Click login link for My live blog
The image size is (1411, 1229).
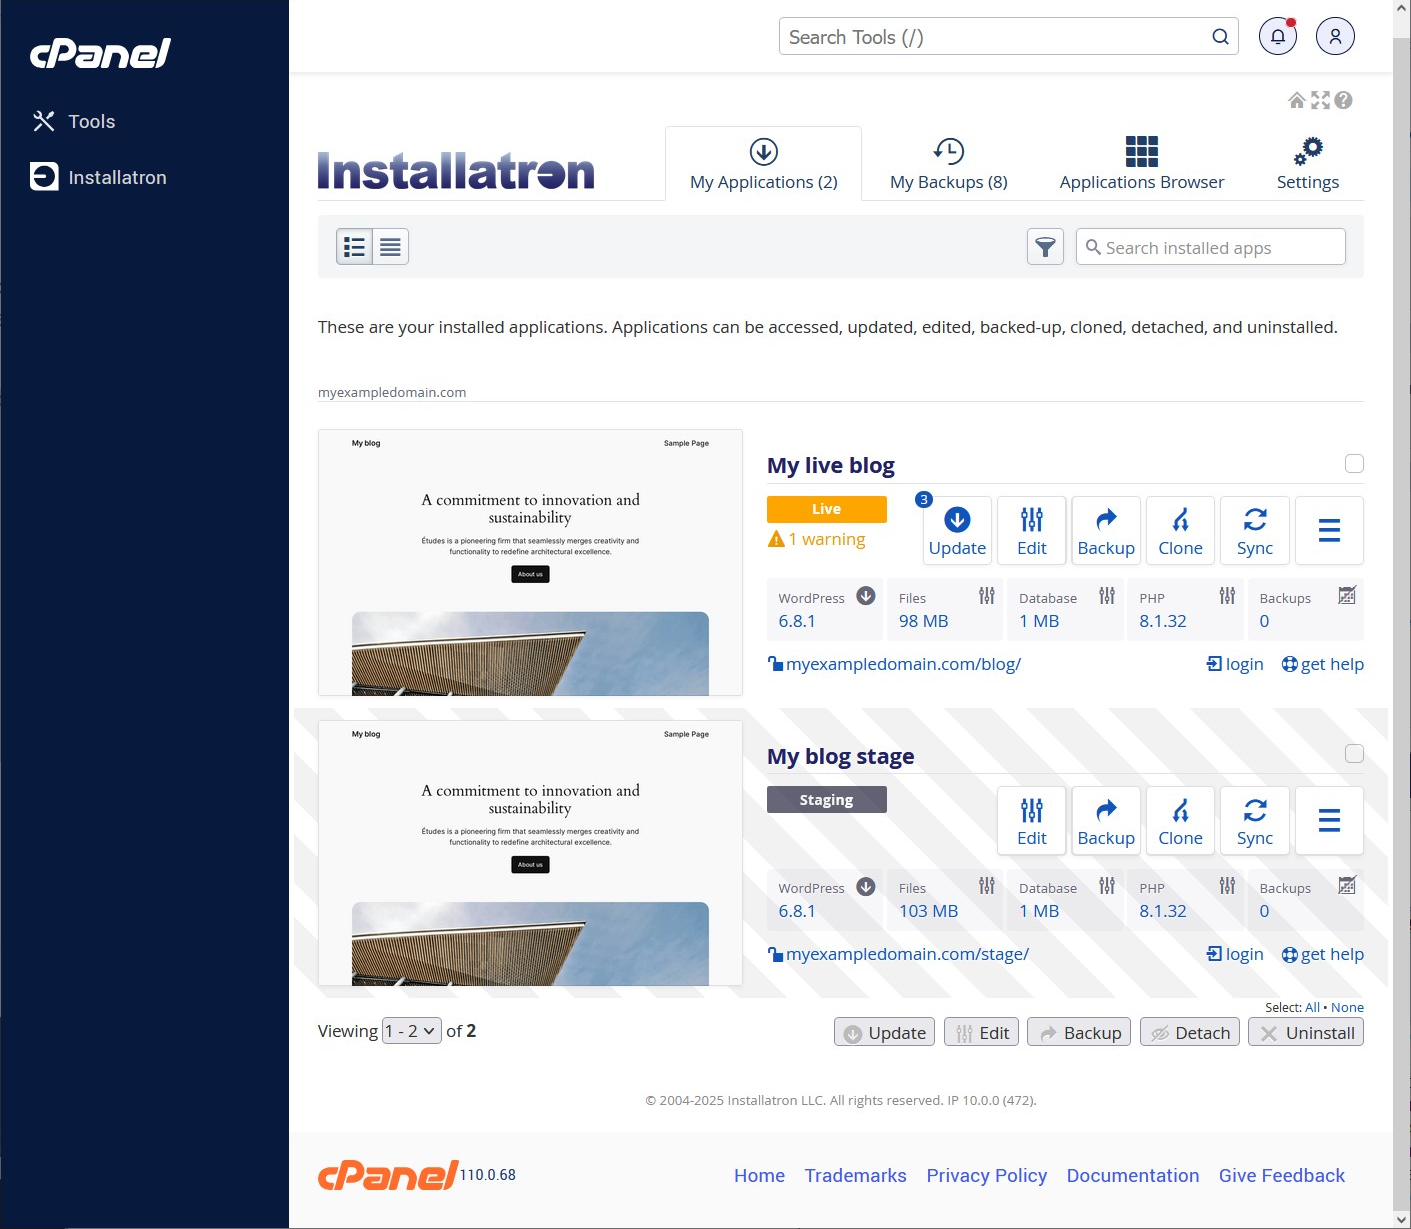[1235, 664]
